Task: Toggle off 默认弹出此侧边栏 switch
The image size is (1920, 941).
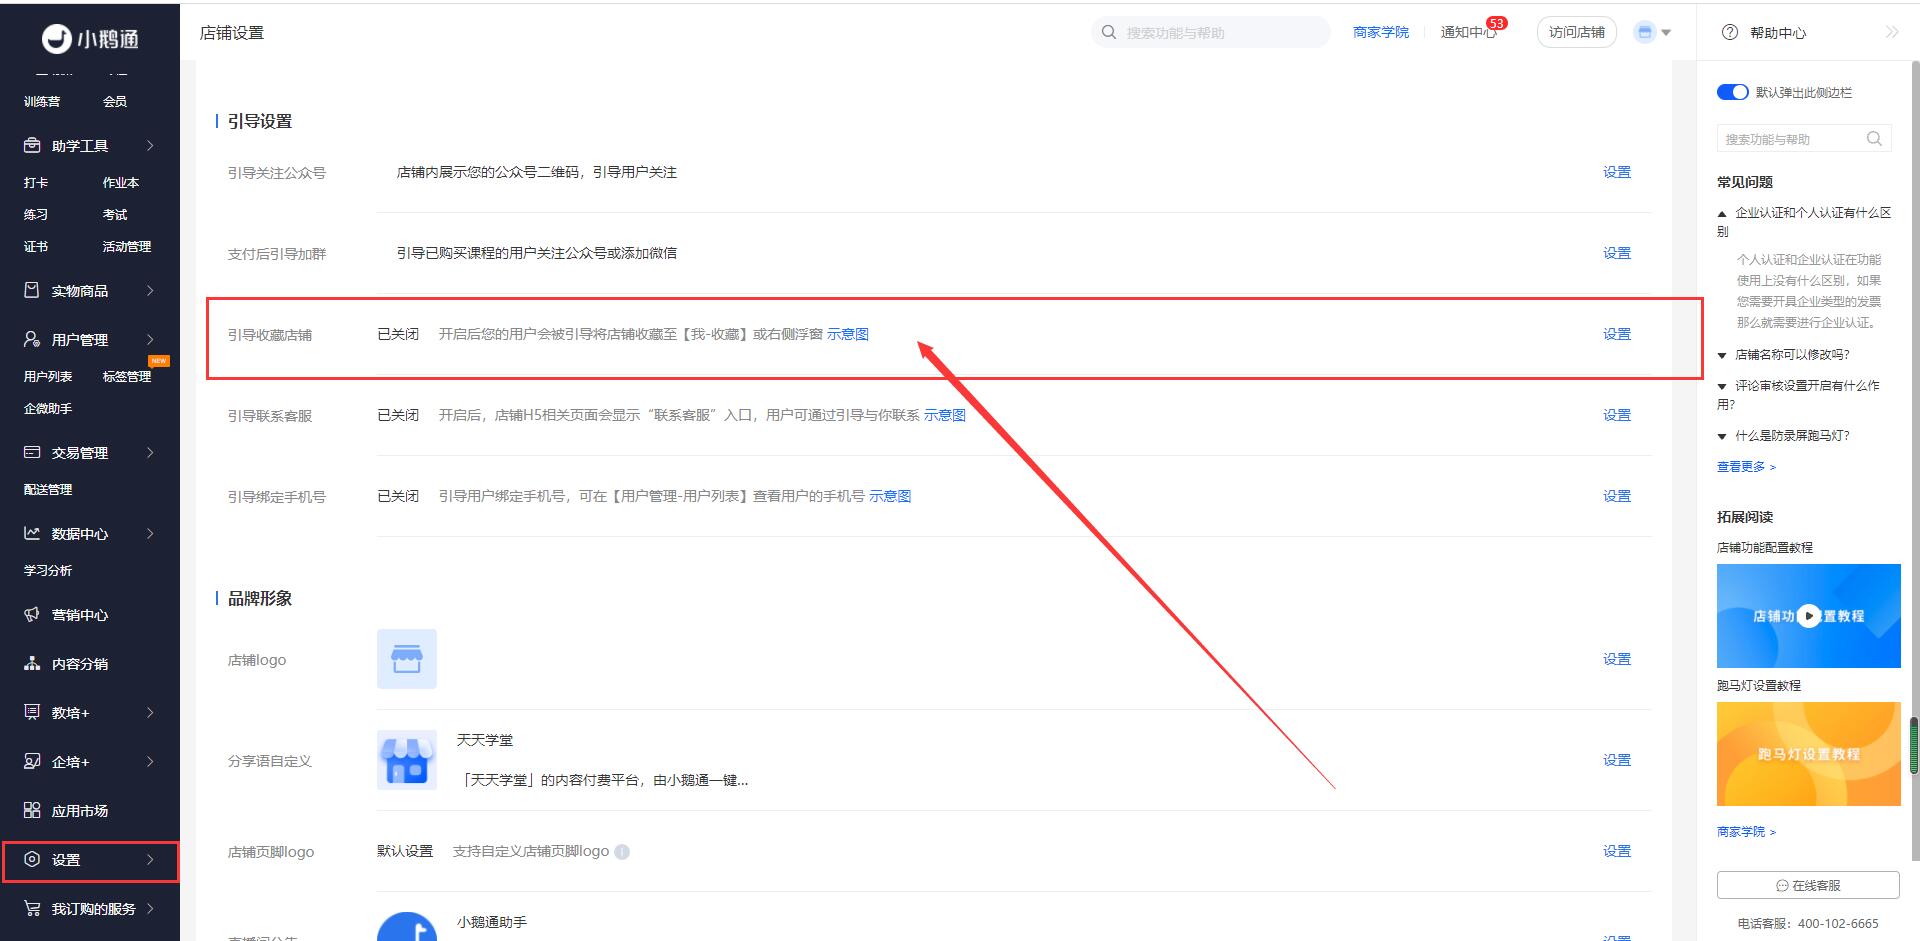Action: click(x=1732, y=92)
